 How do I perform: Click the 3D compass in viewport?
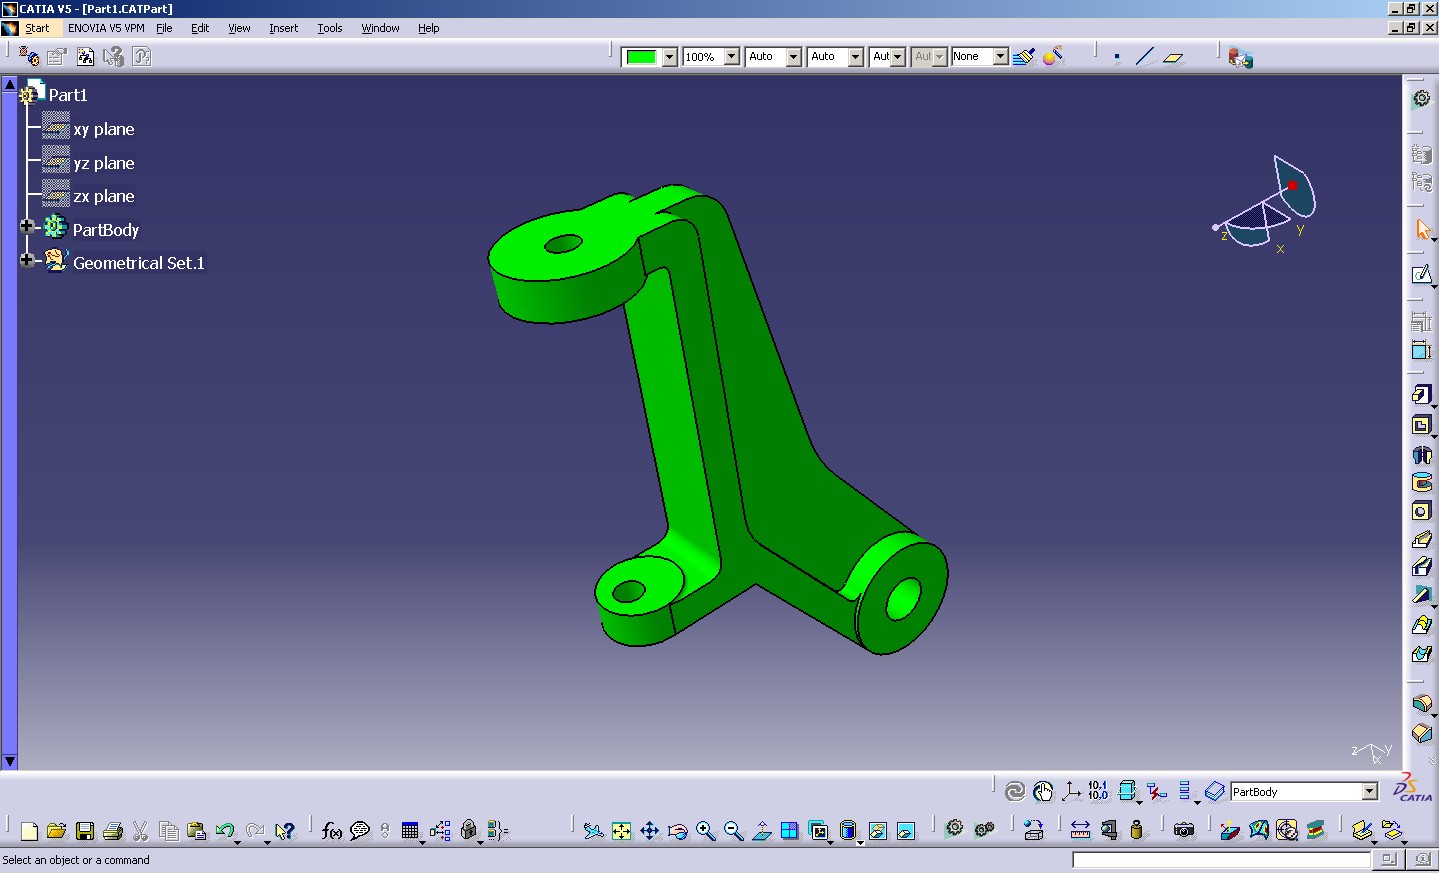[x=1267, y=203]
